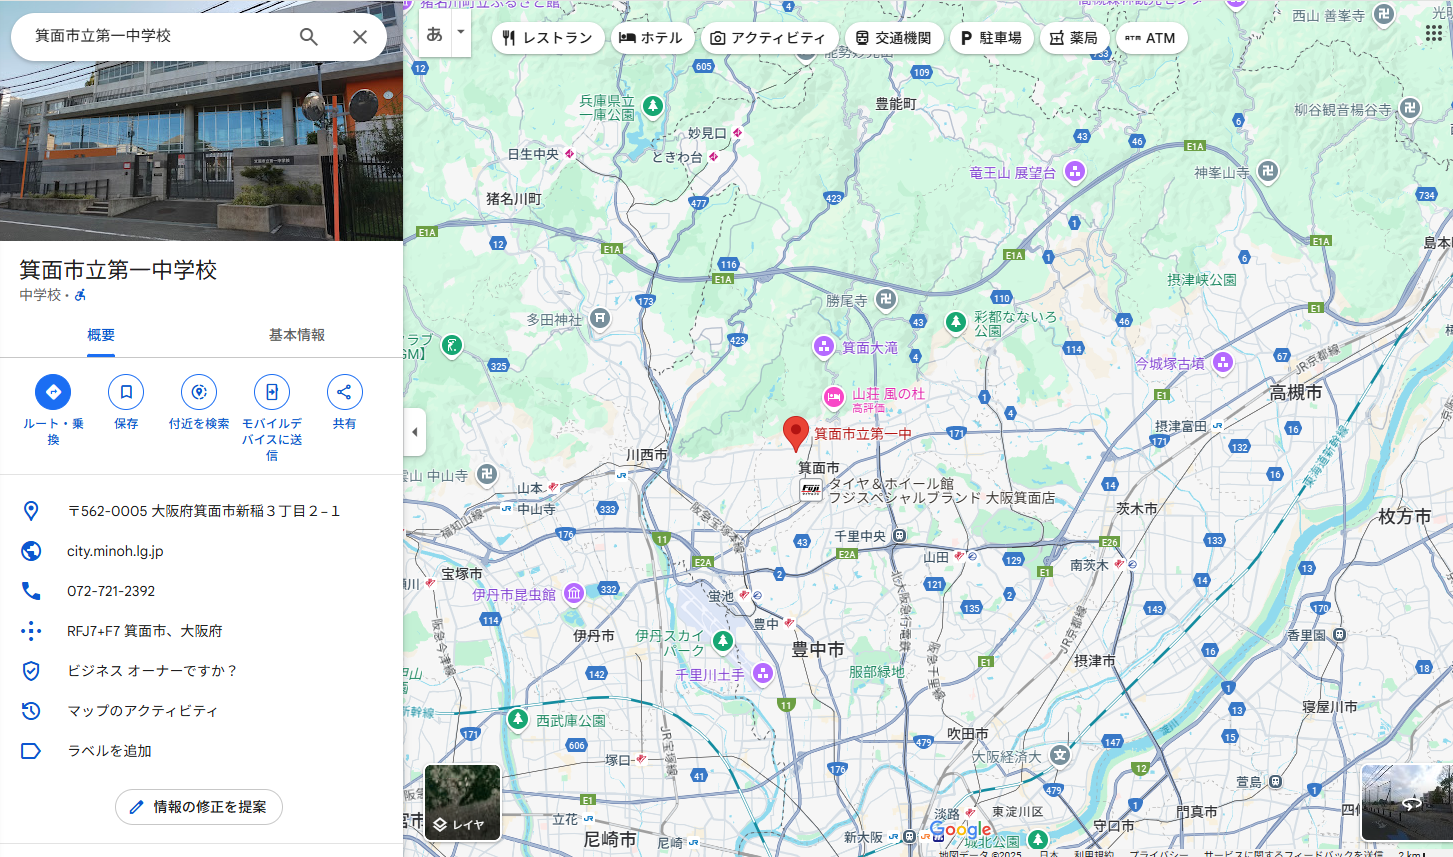1453x857 pixels.
Task: Click the wheelchair accessibility icon under the title
Action: click(80, 295)
